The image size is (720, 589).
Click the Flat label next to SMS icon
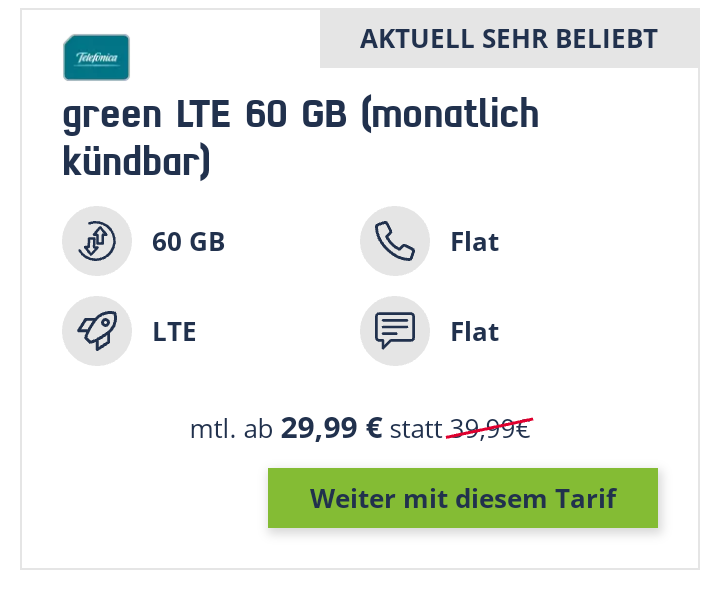[x=475, y=331]
